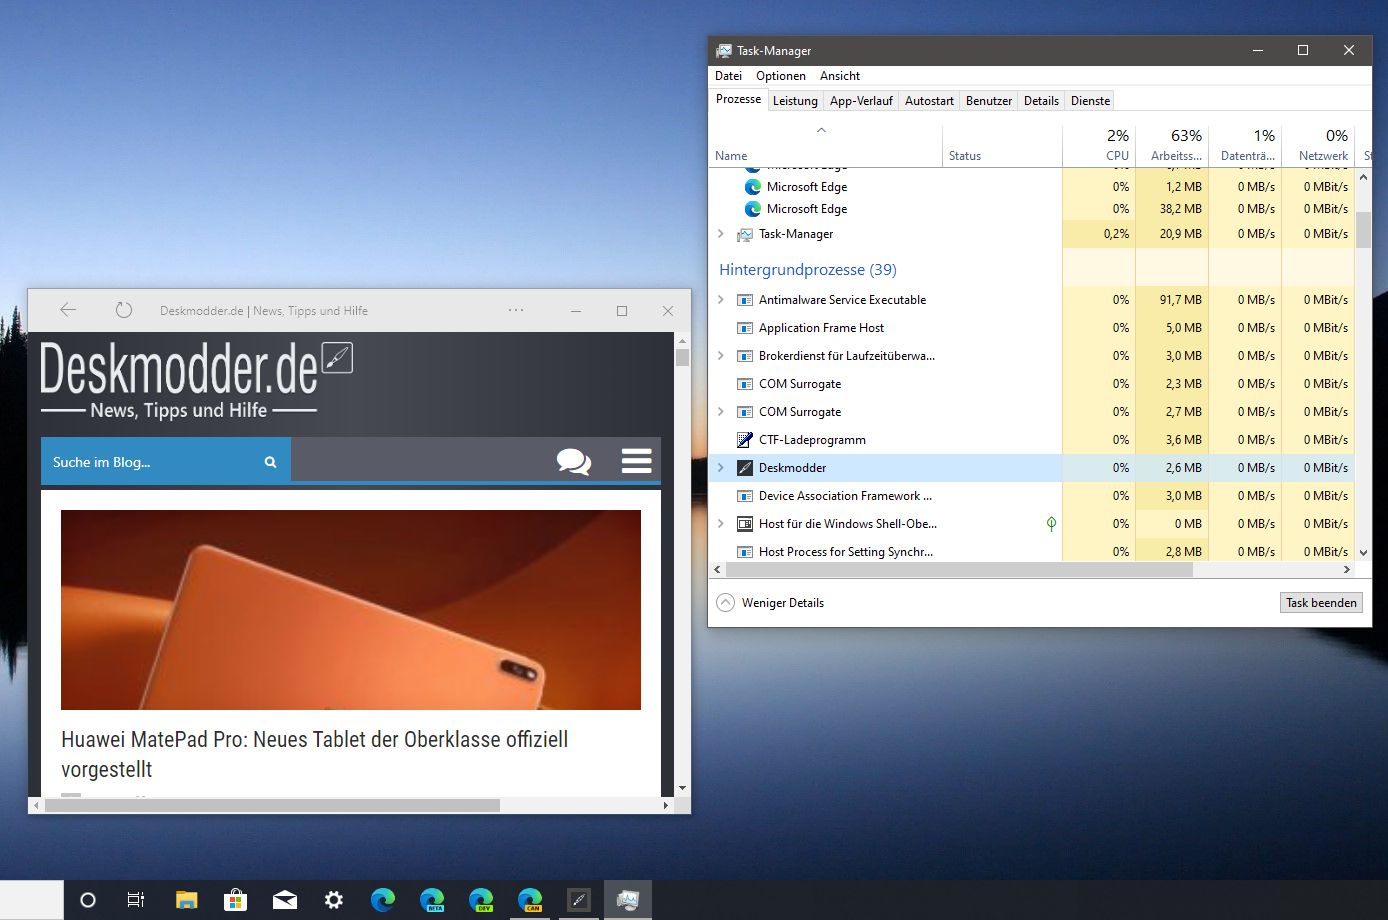Open three-dots menu in Deskmodder window
This screenshot has height=920, width=1388.
tap(516, 310)
